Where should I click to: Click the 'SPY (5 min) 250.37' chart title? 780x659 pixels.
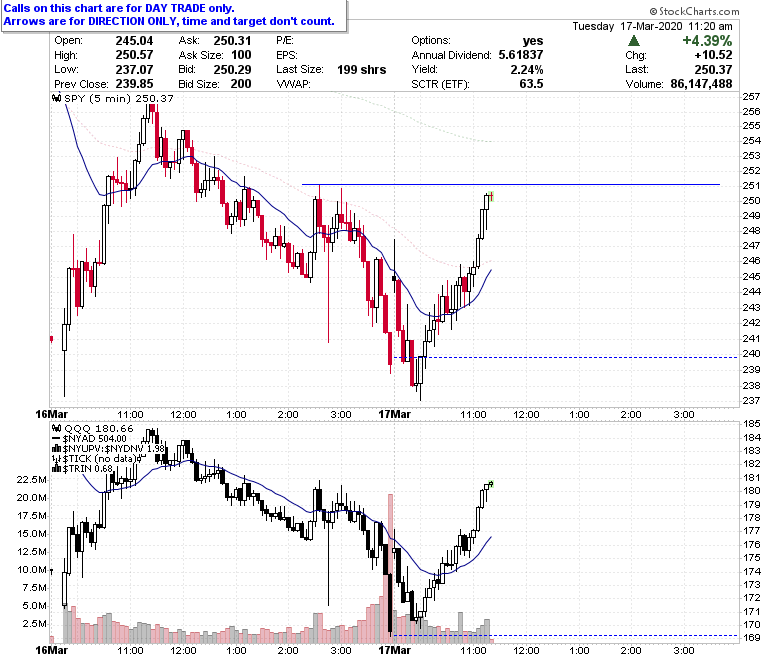[x=119, y=98]
